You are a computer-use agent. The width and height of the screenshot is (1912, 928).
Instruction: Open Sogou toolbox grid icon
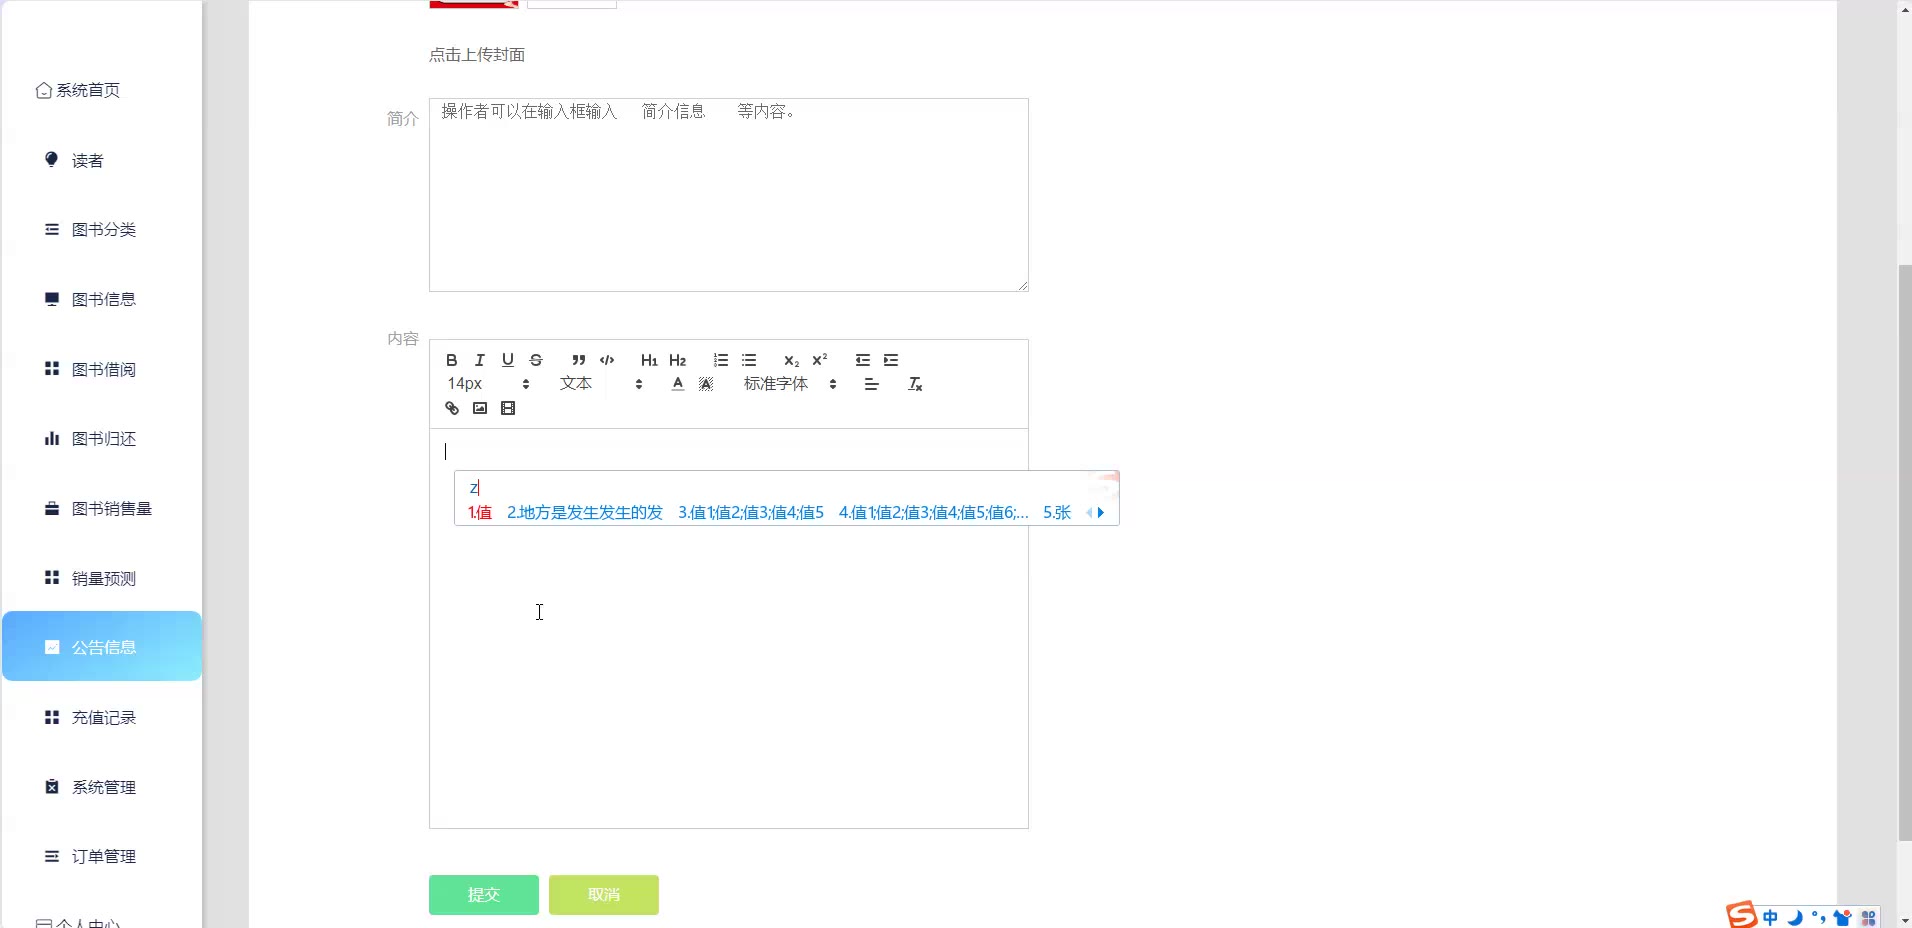[x=1868, y=918]
